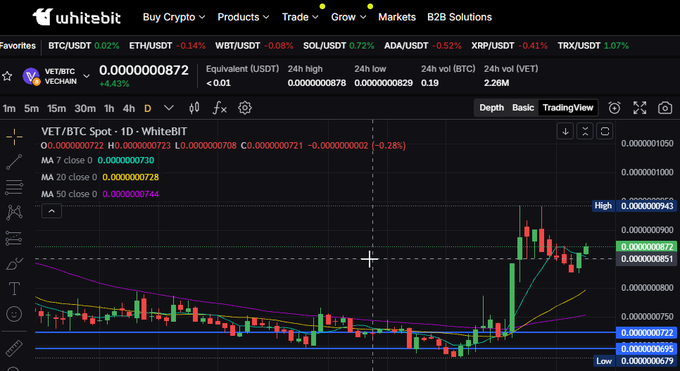
Task: Open BTC/USDT ticker pair
Action: 84,46
